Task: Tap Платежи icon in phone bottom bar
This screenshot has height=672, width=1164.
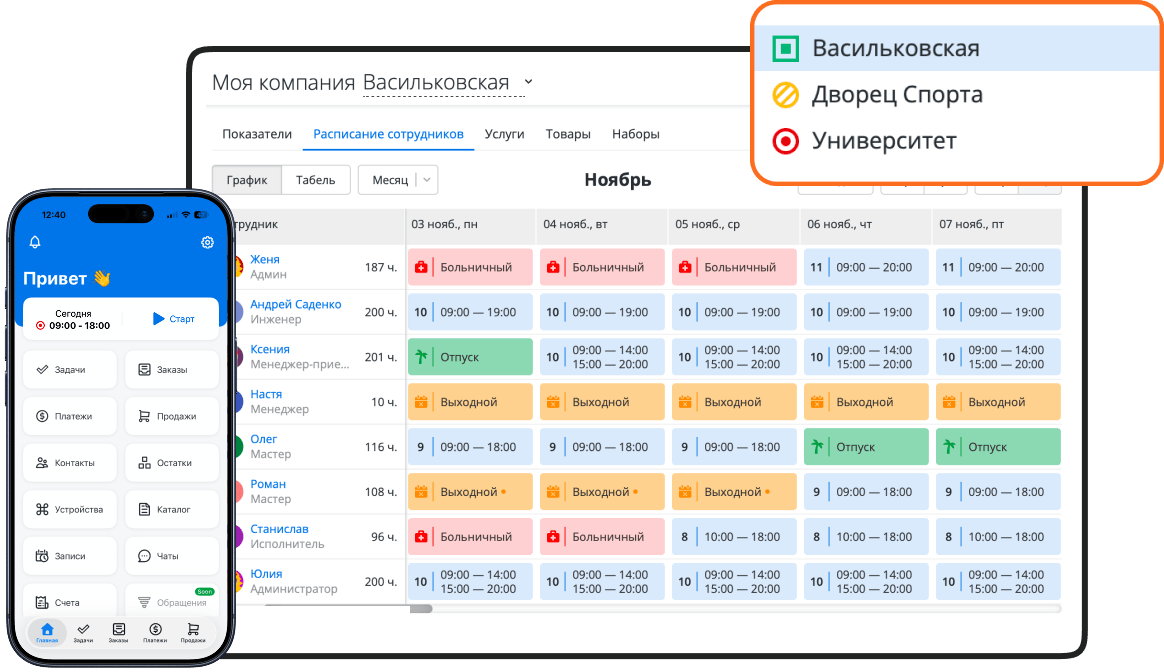Action: pyautogui.click(x=155, y=633)
